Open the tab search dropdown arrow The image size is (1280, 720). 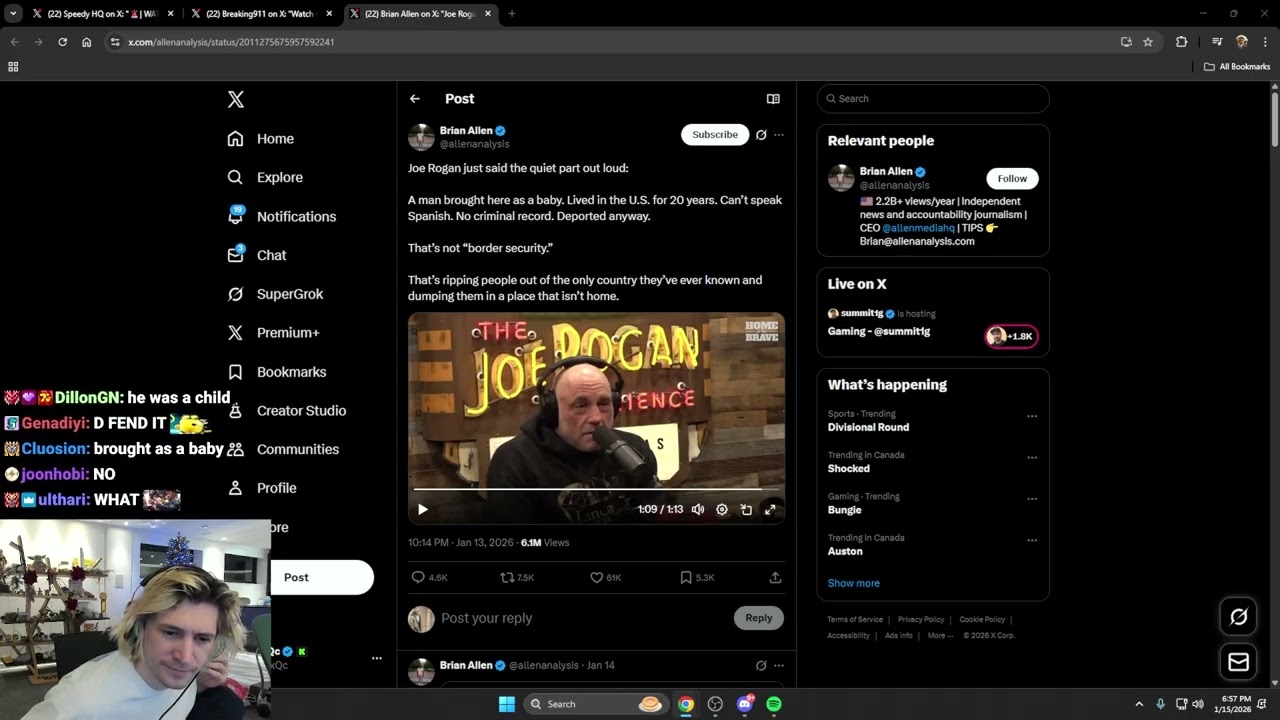tap(13, 14)
